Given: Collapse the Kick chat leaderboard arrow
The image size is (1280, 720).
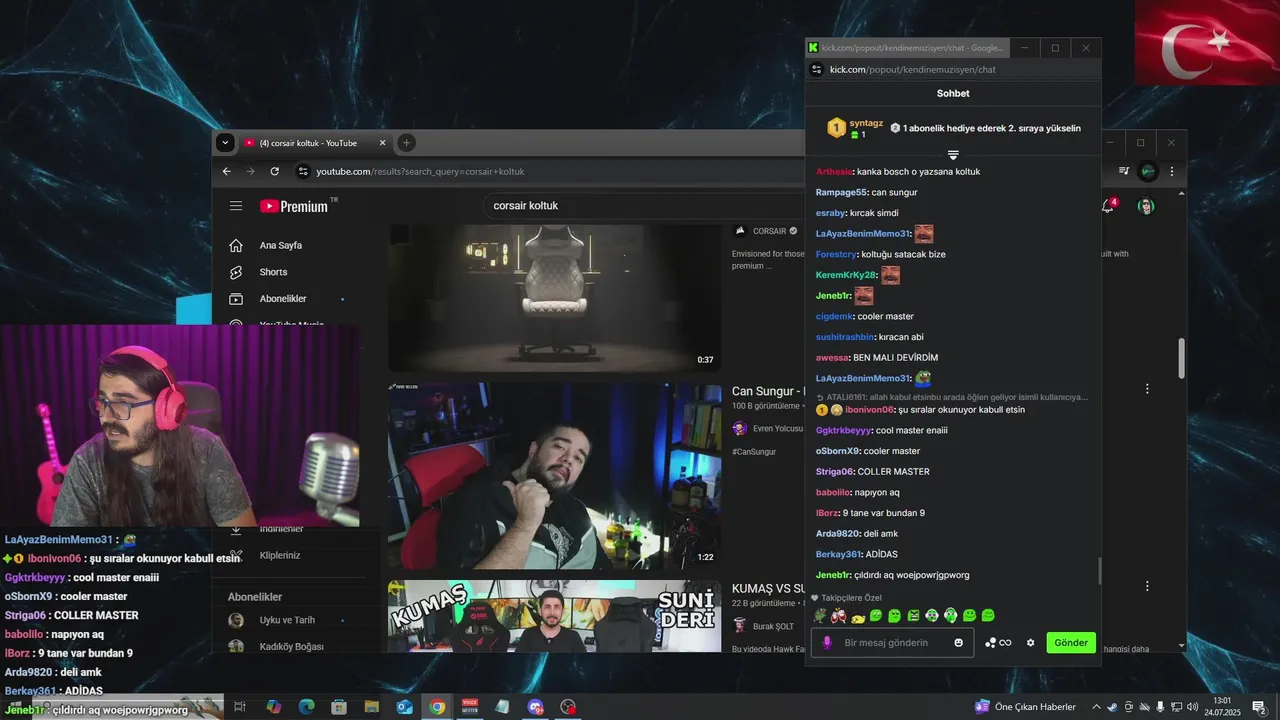Looking at the screenshot, I should point(953,155).
